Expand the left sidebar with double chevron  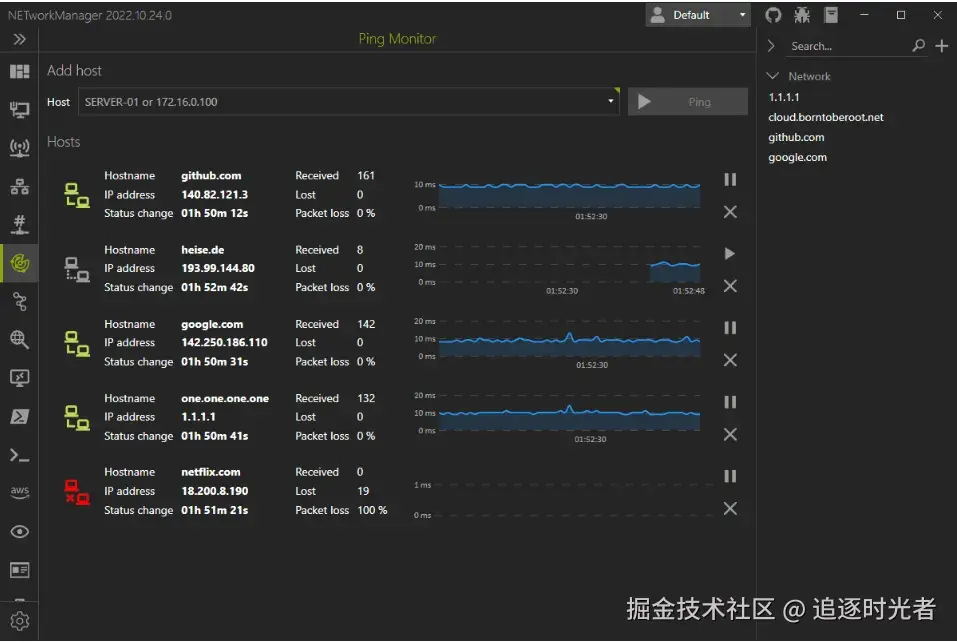click(x=20, y=40)
